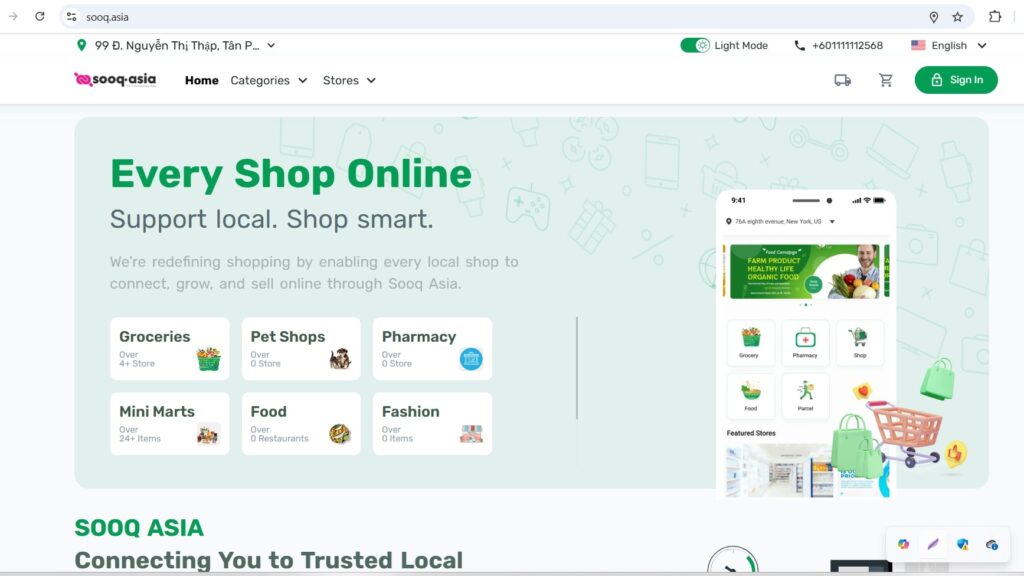Select the Pharmacy category card
Screen dimensions: 1024x576
point(432,349)
